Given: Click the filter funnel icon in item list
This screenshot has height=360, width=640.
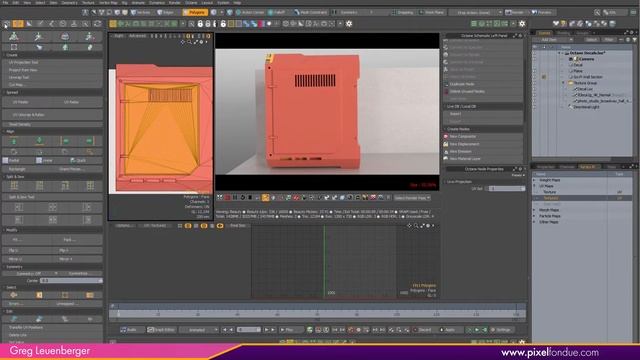Looking at the screenshot, I should [x=634, y=40].
